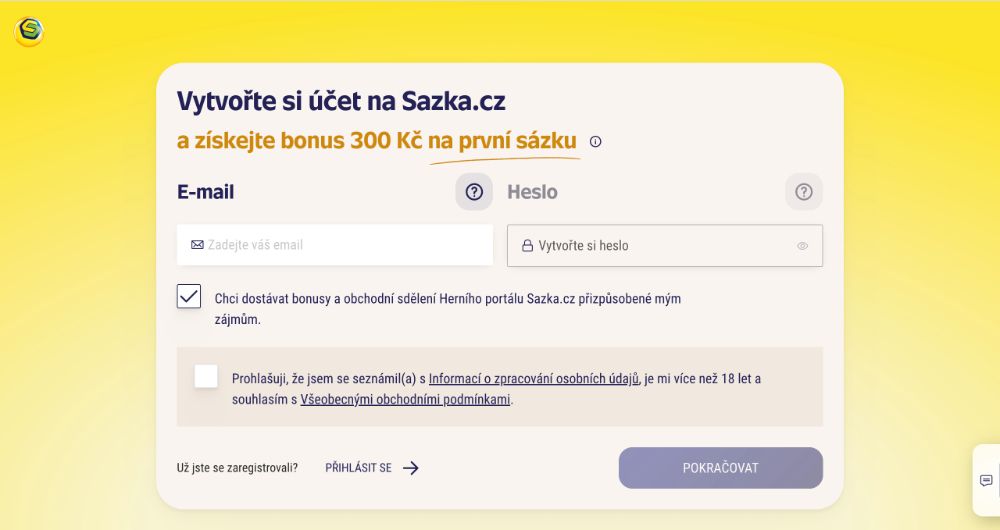Viewport: 1000px width, 530px height.
Task: Click lock icon in the password field
Action: [527, 246]
